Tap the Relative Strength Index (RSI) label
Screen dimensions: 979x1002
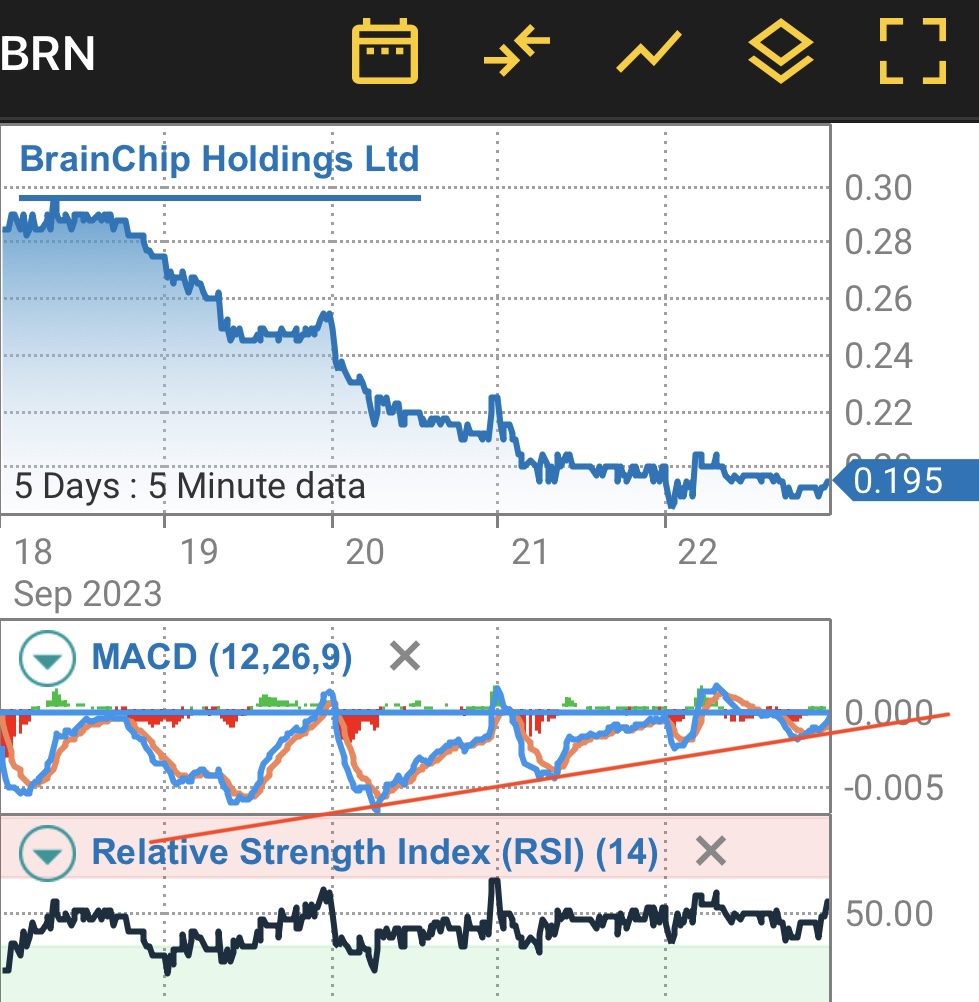[374, 853]
